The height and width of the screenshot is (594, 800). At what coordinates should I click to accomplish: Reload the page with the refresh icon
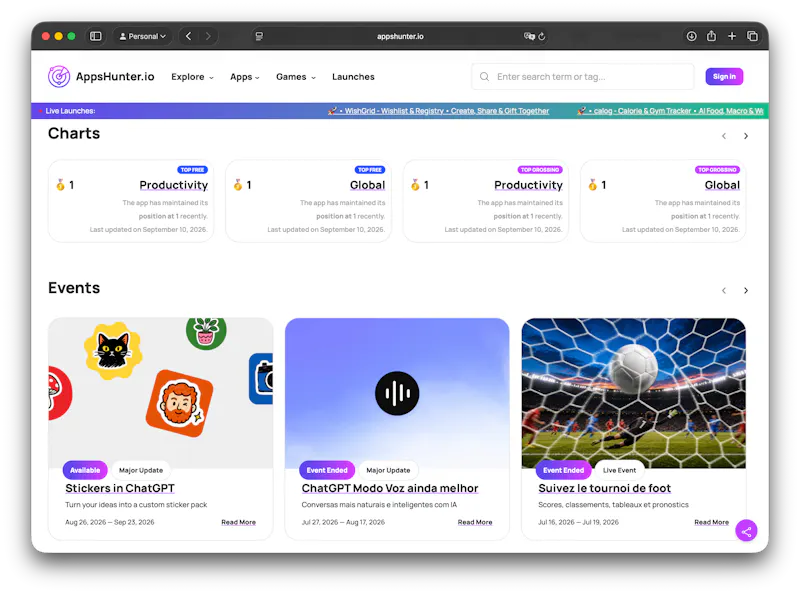(542, 36)
